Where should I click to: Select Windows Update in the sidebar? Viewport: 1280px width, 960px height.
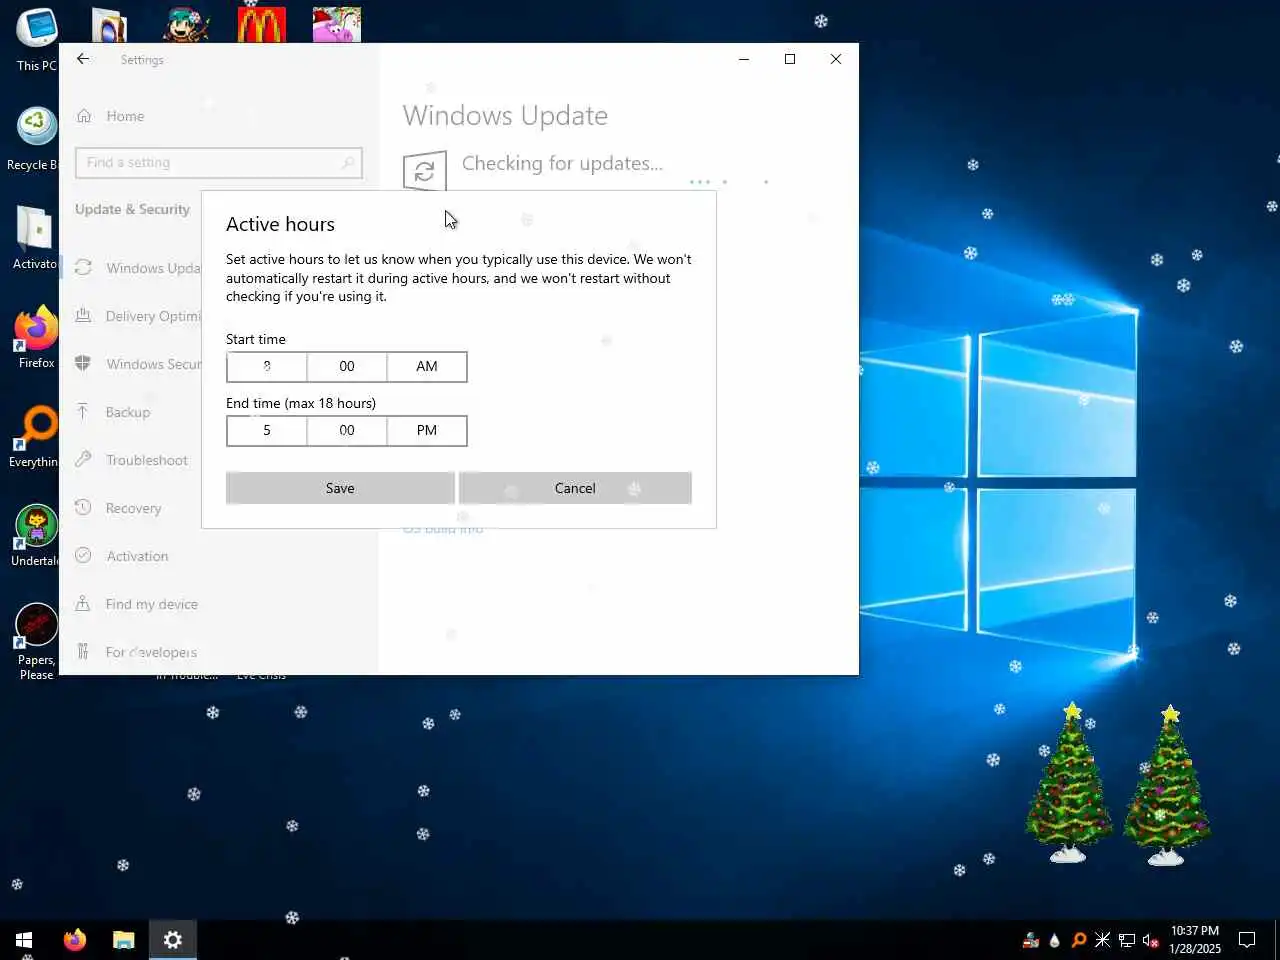(x=131, y=268)
